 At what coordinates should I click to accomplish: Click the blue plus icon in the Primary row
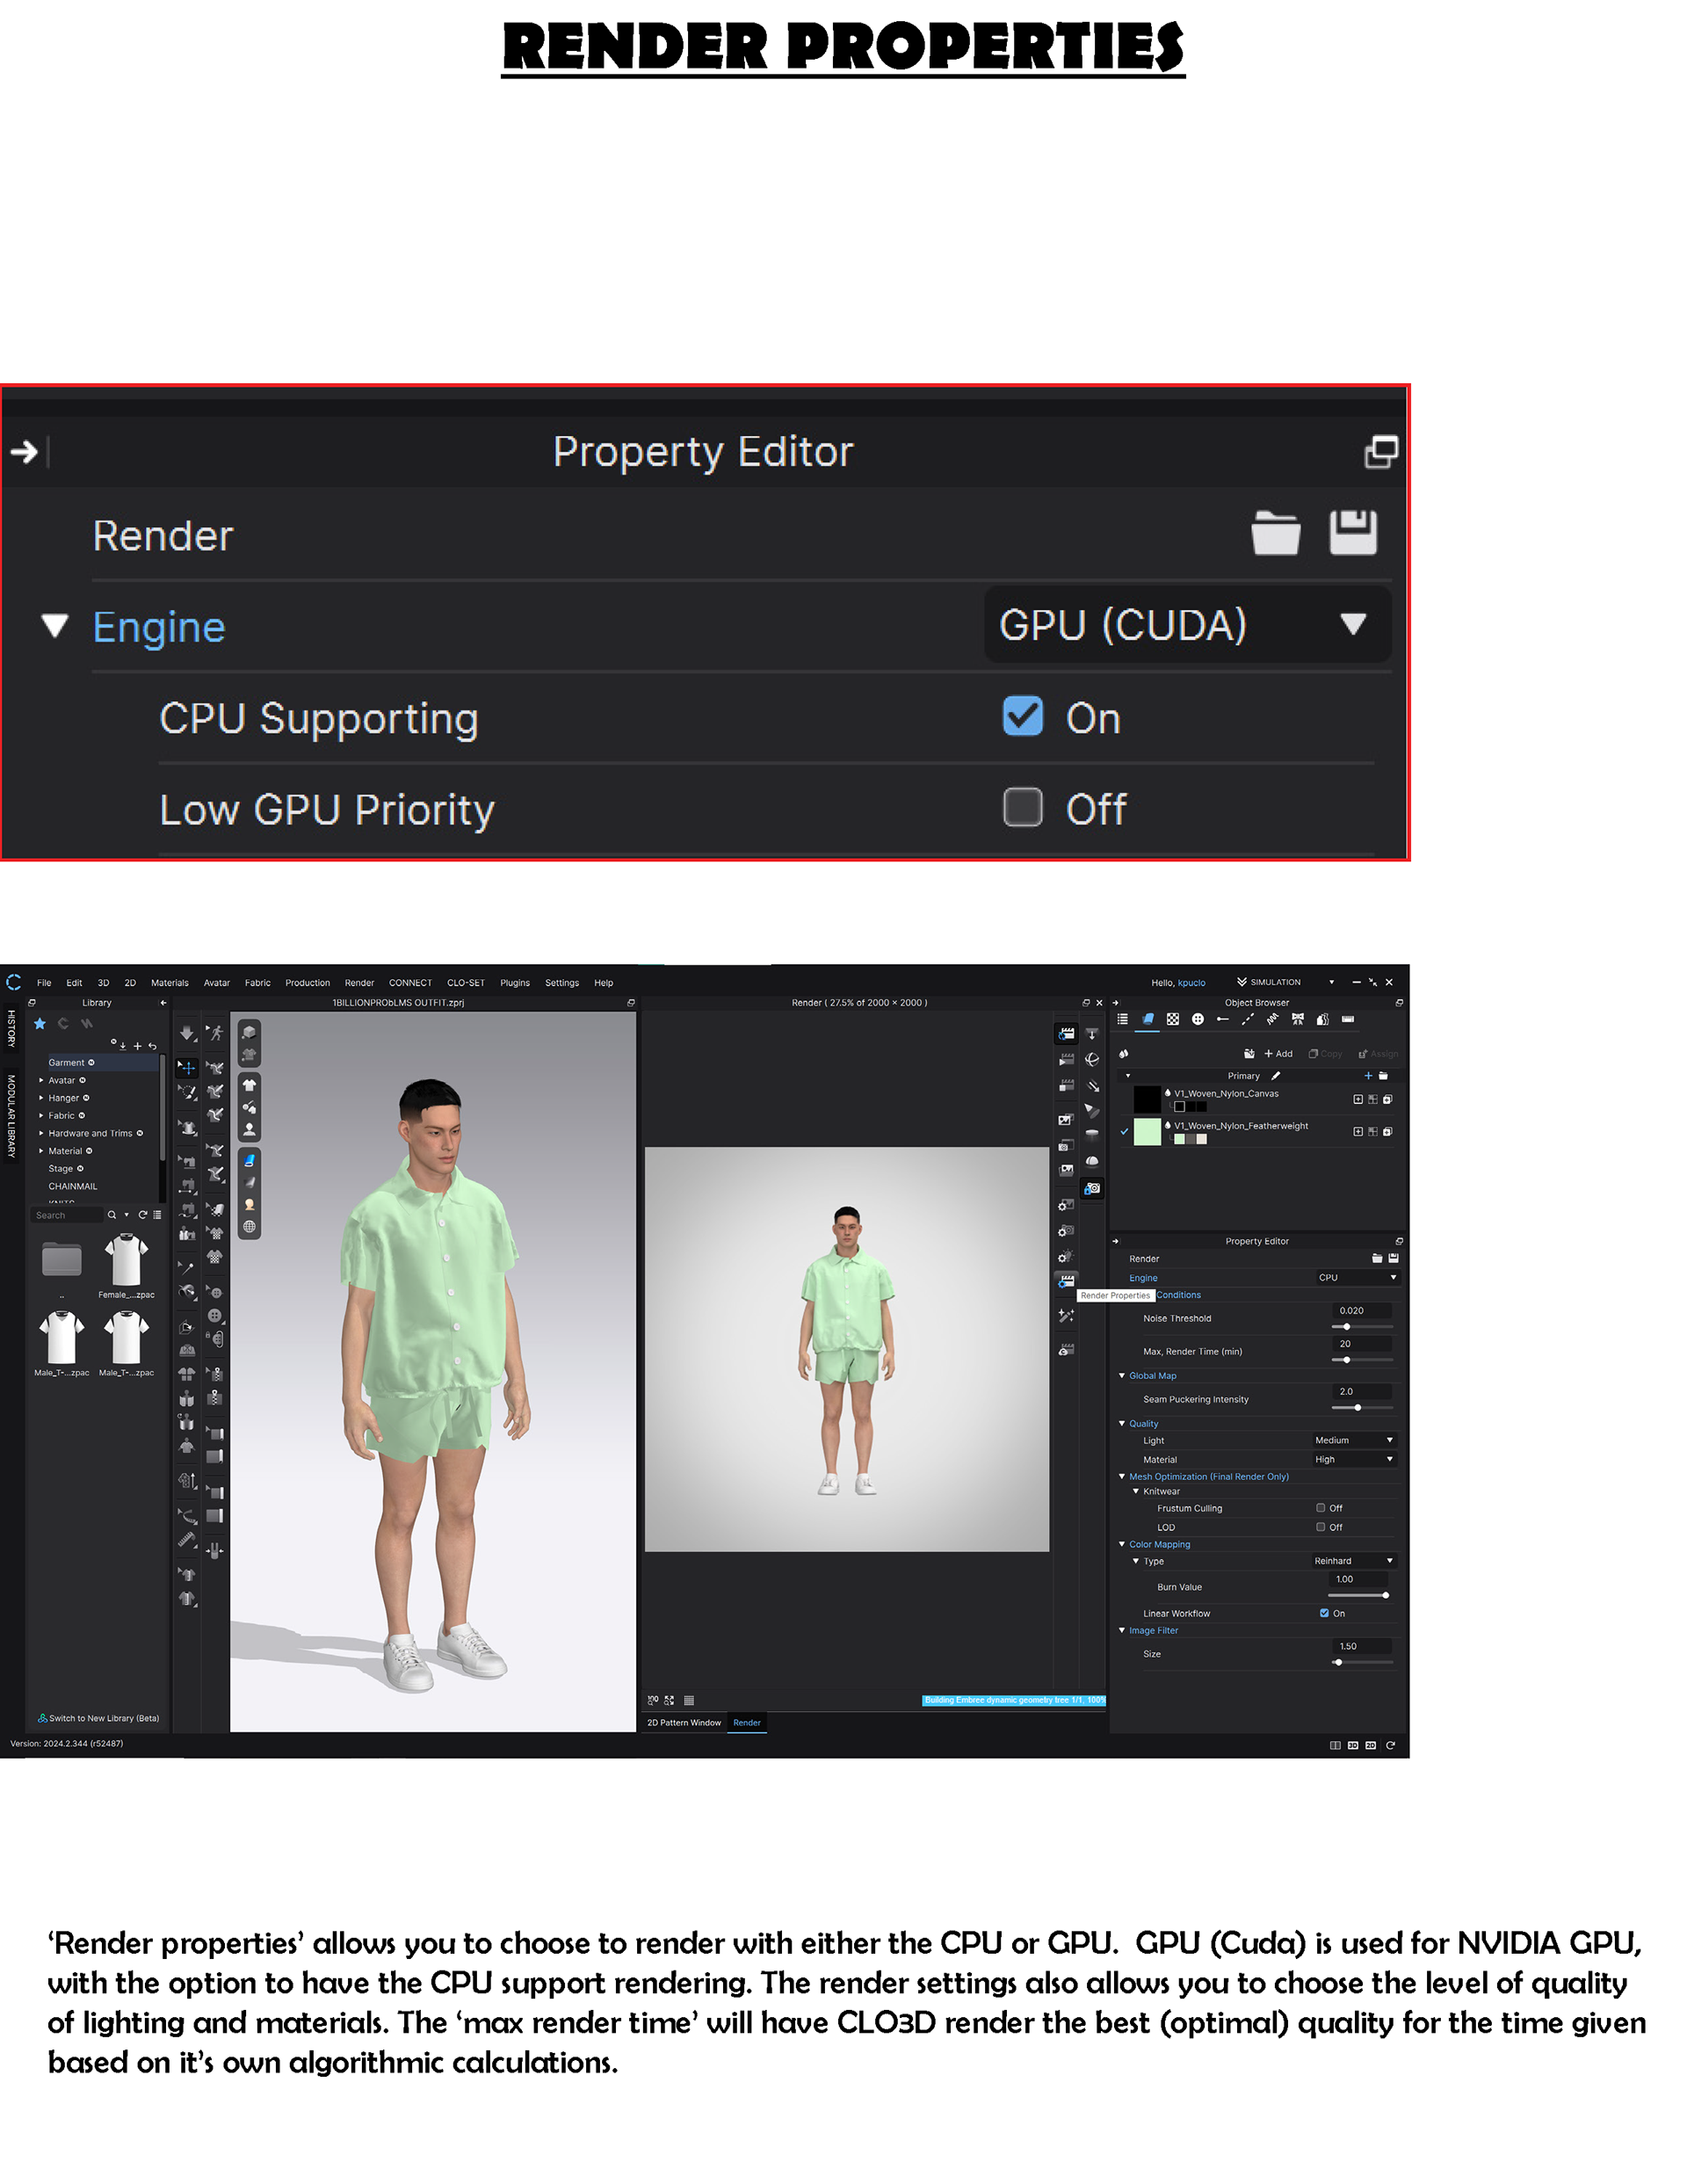click(x=1368, y=1076)
